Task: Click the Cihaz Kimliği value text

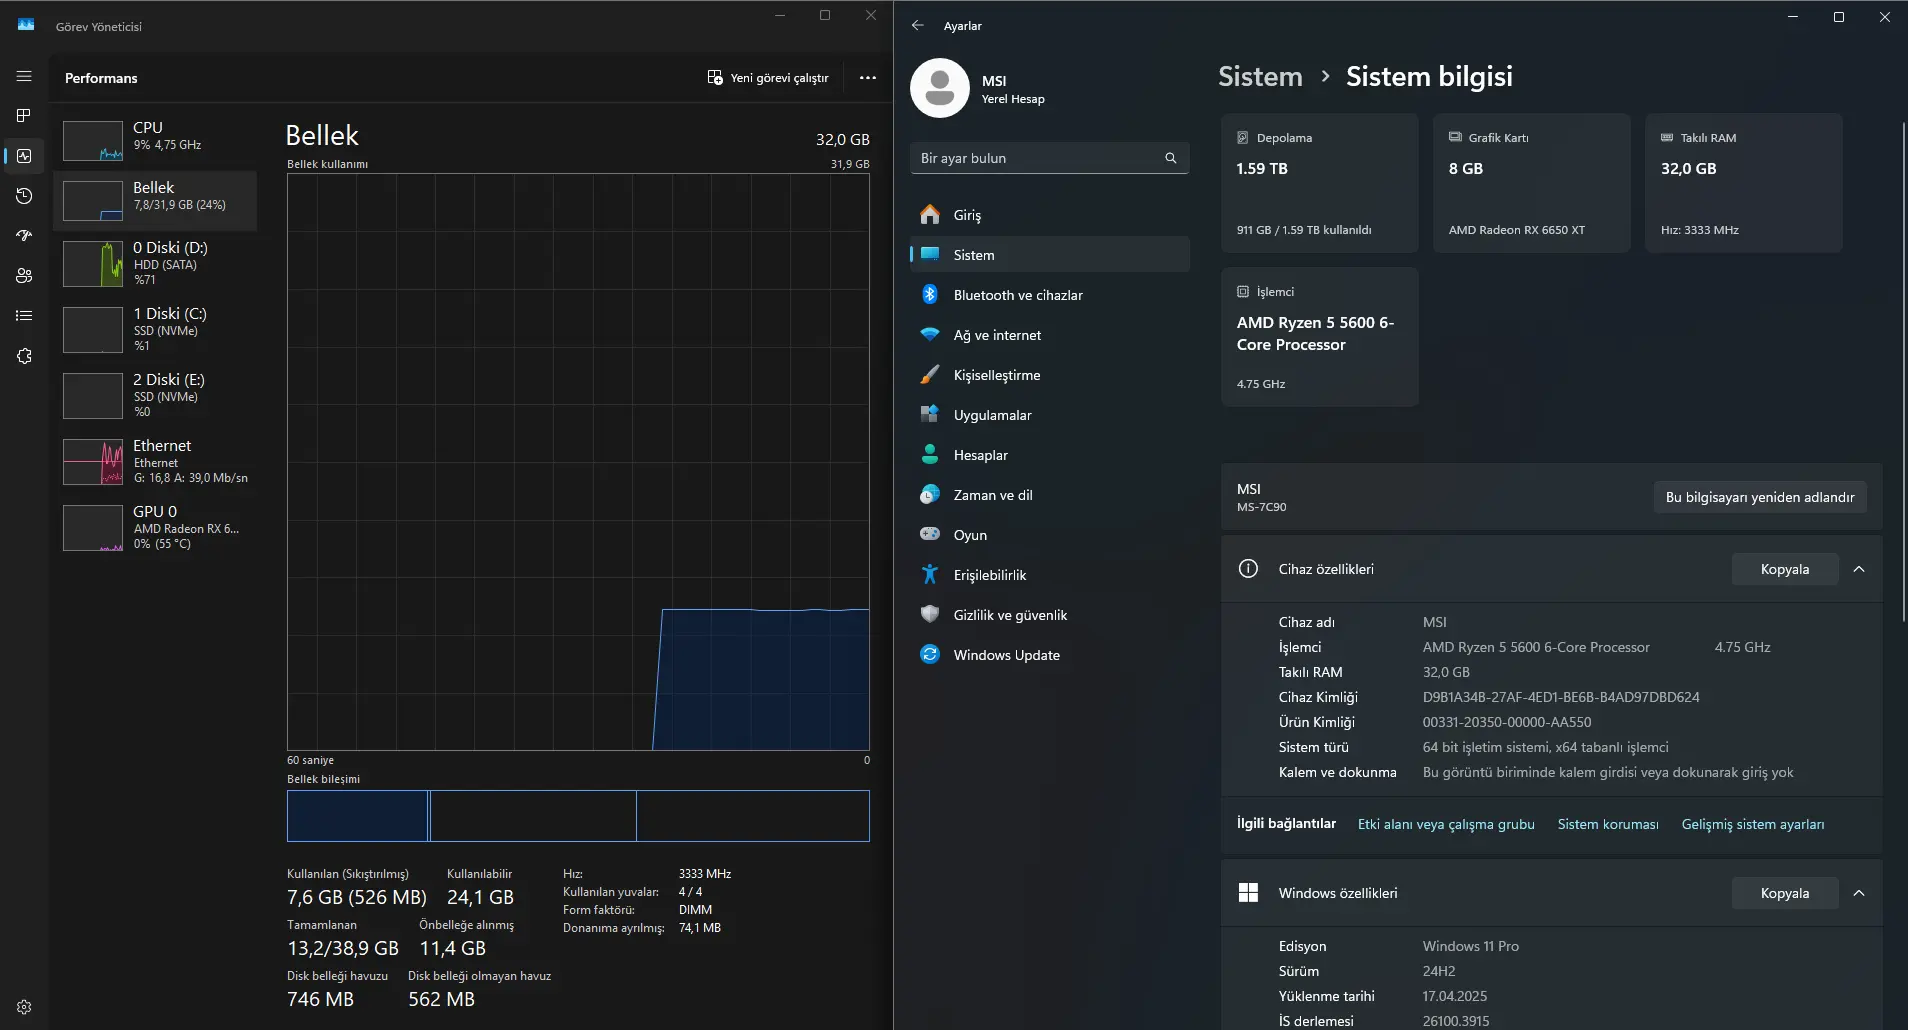Action: pyautogui.click(x=1561, y=697)
